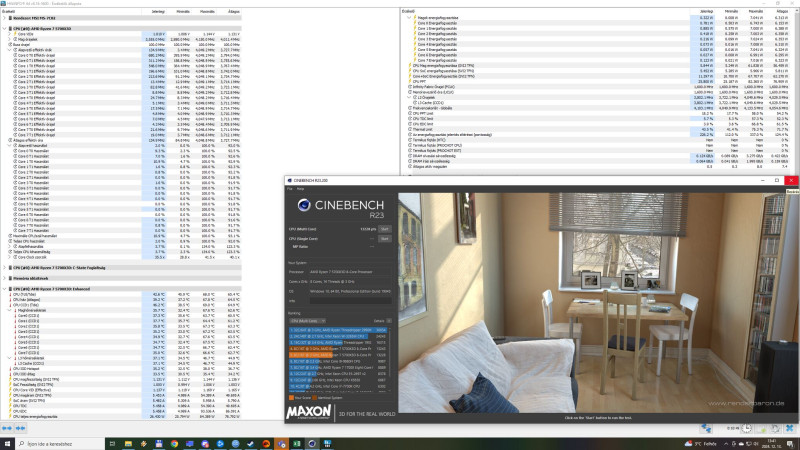The height and width of the screenshot is (450, 800).
Task: Click the floppy disk app icon on taskbar
Action: [159, 444]
